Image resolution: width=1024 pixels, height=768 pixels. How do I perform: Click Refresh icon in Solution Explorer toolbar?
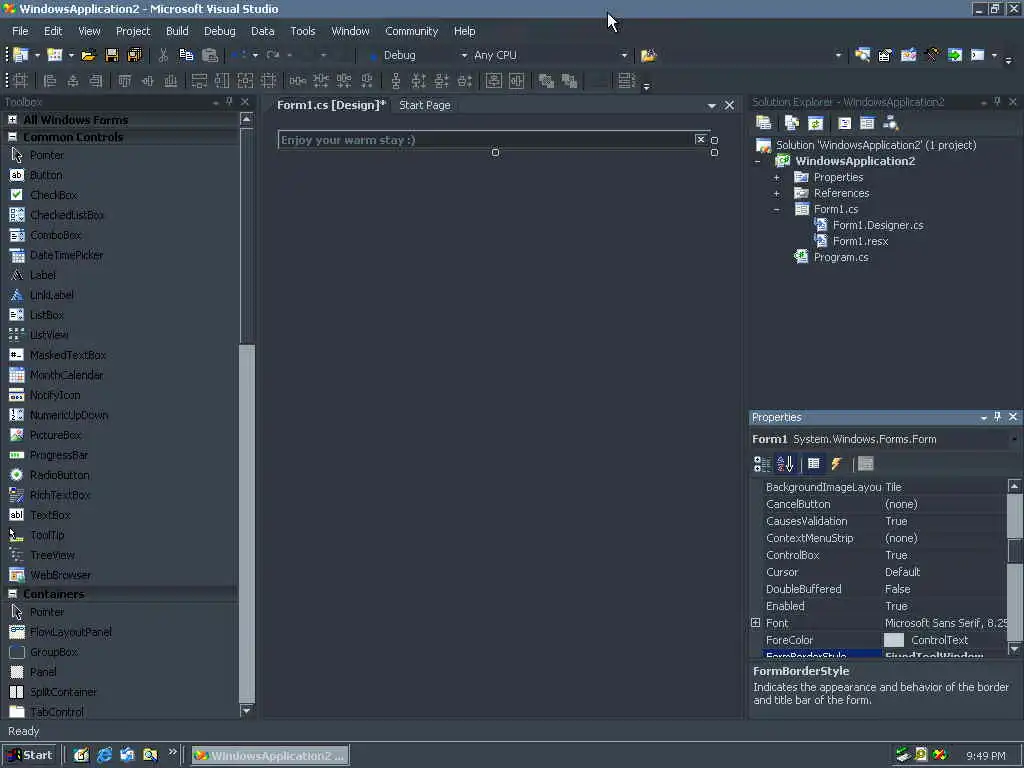(815, 123)
